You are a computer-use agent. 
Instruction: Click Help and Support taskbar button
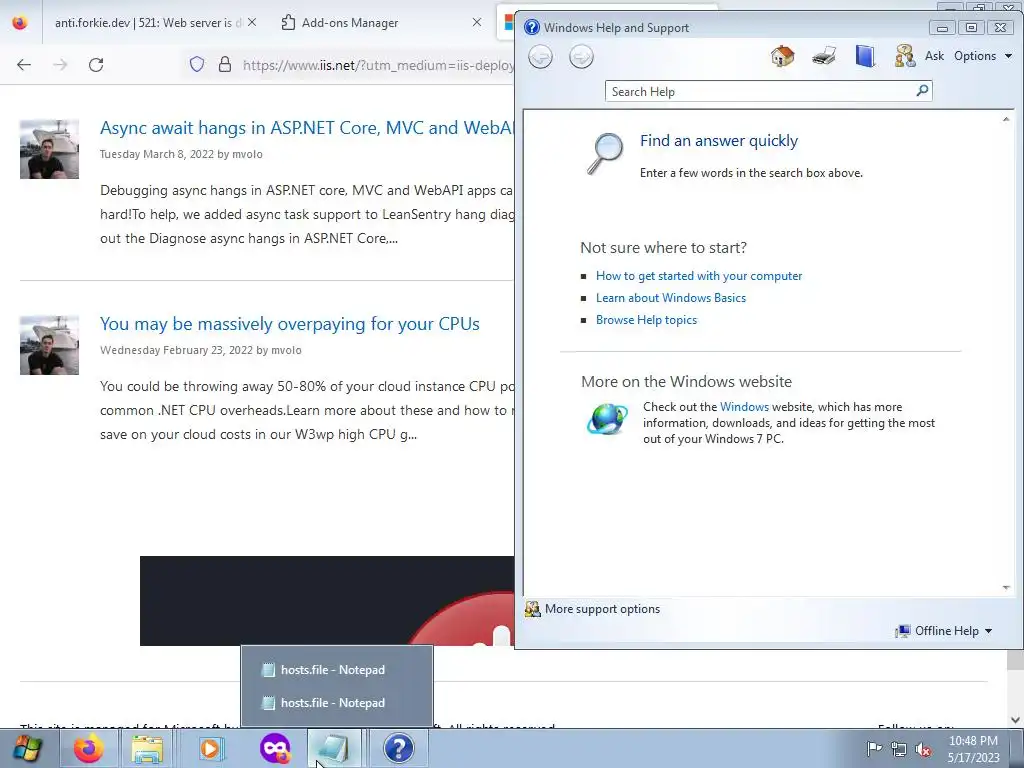tap(398, 748)
